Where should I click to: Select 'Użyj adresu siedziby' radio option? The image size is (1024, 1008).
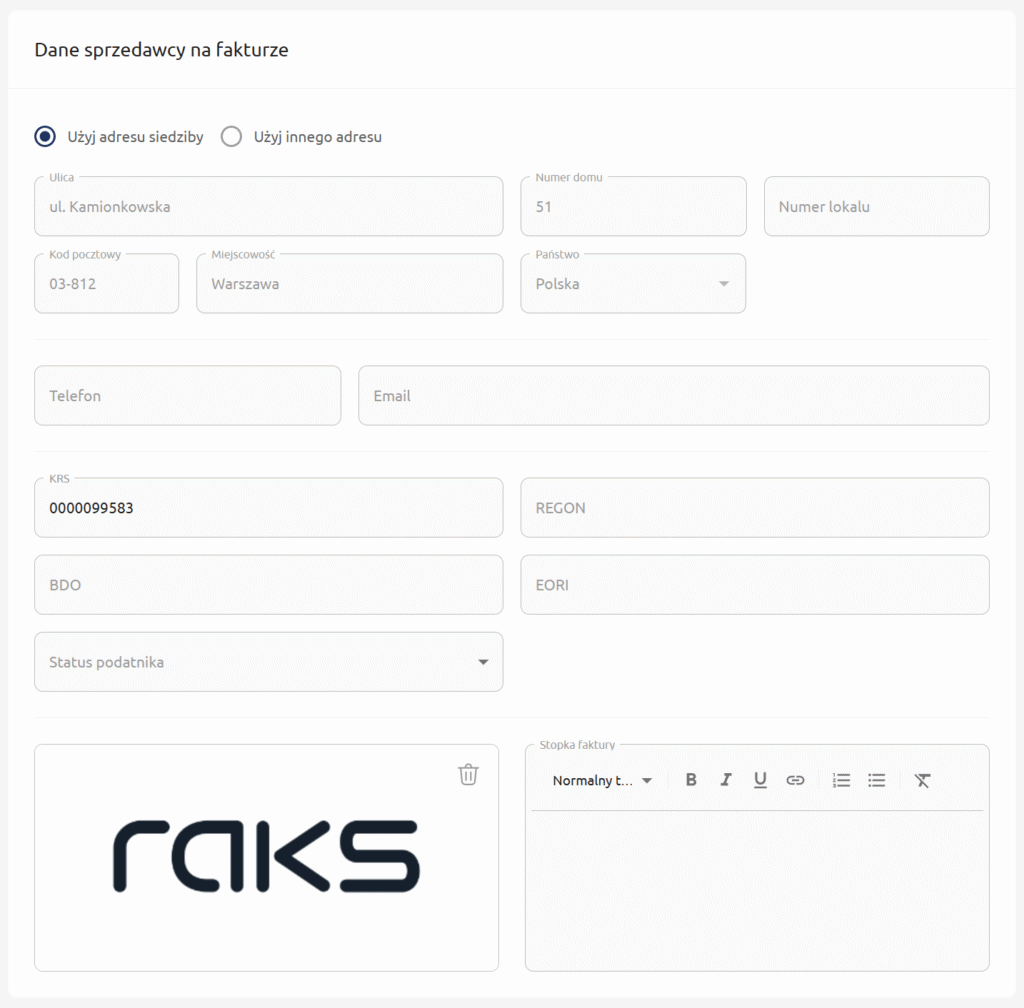(x=45, y=137)
